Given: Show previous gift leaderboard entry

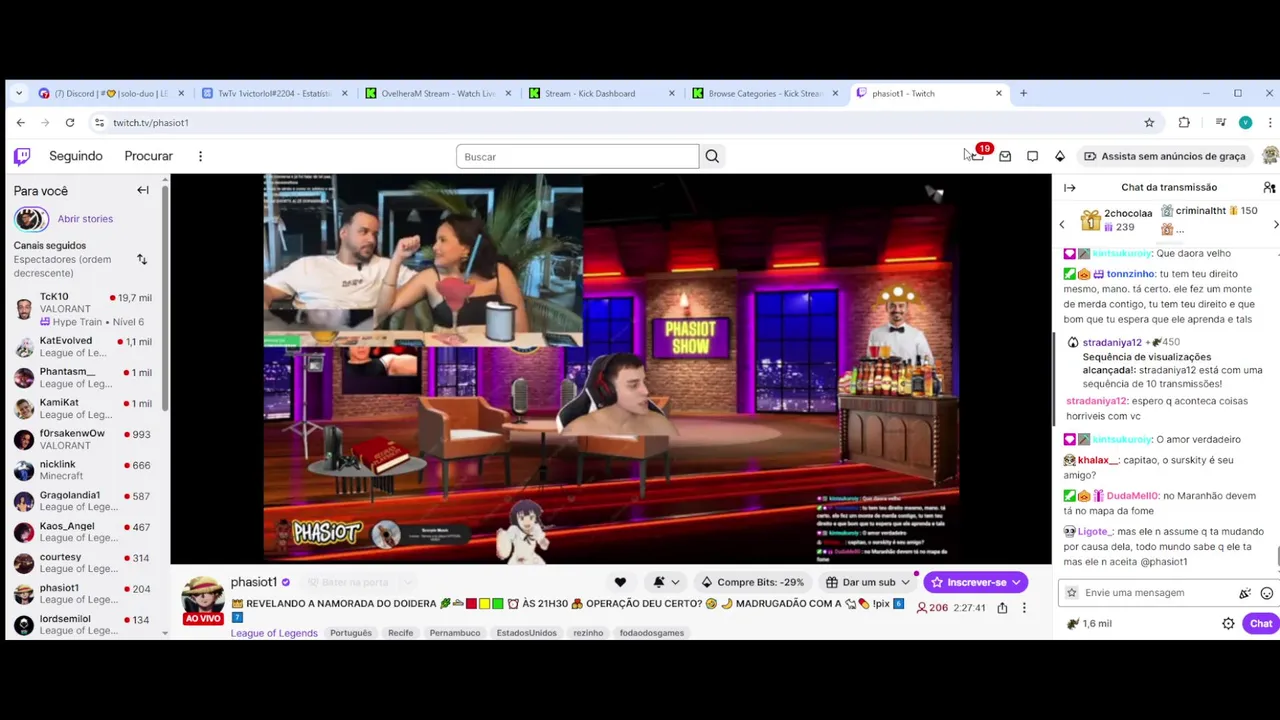Looking at the screenshot, I should (x=1062, y=224).
